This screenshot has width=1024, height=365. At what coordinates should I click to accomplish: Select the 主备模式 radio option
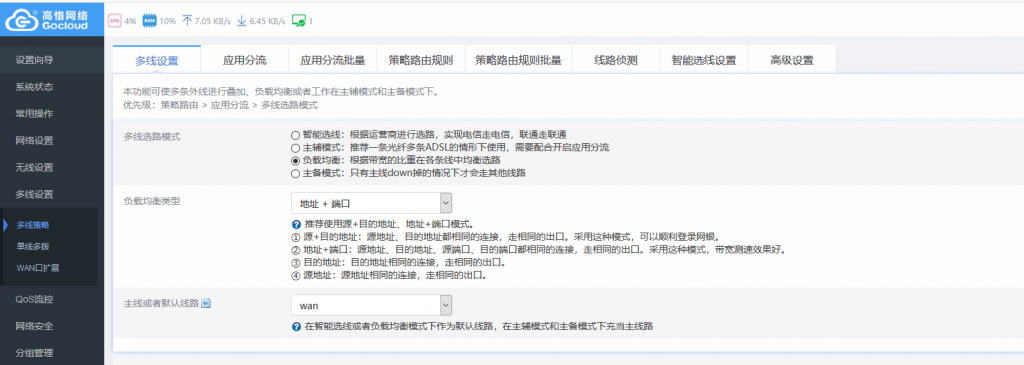(x=295, y=174)
